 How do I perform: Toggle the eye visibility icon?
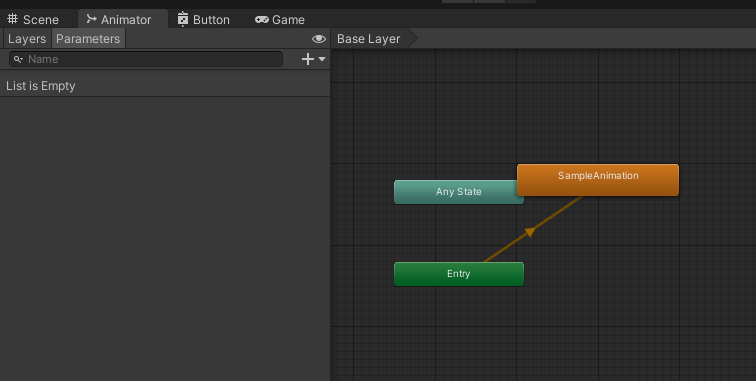tap(319, 39)
